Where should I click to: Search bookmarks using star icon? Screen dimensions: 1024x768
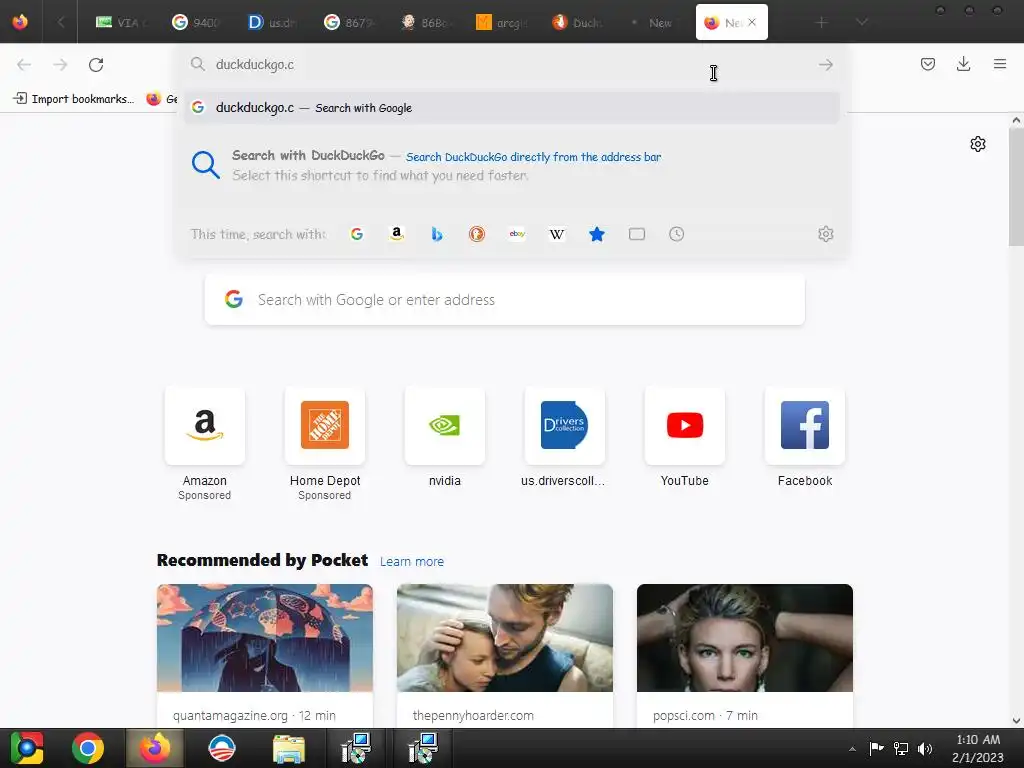coord(597,234)
